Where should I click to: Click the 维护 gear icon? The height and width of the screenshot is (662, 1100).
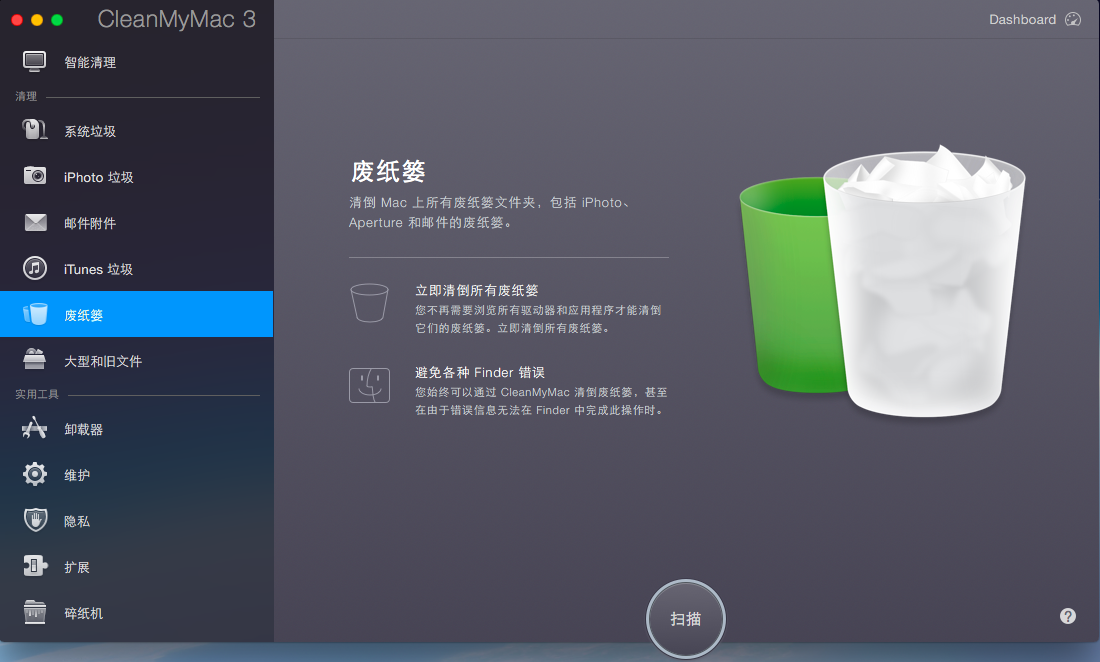click(34, 474)
